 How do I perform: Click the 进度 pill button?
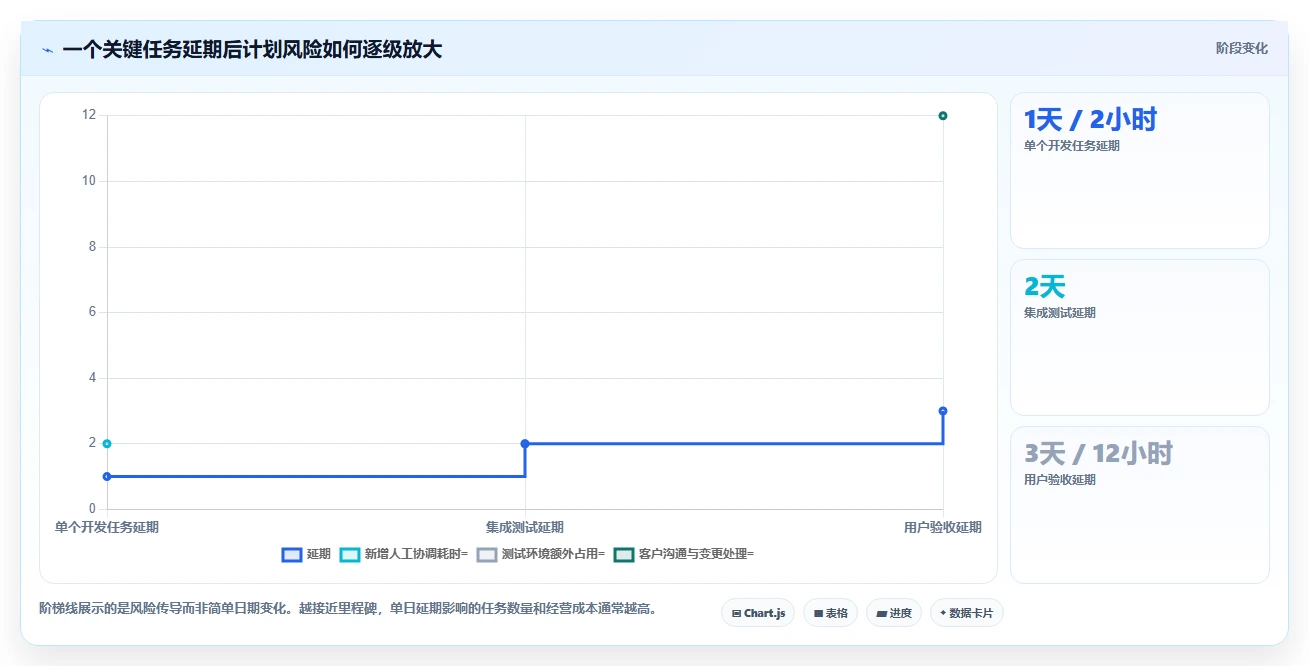click(x=894, y=613)
